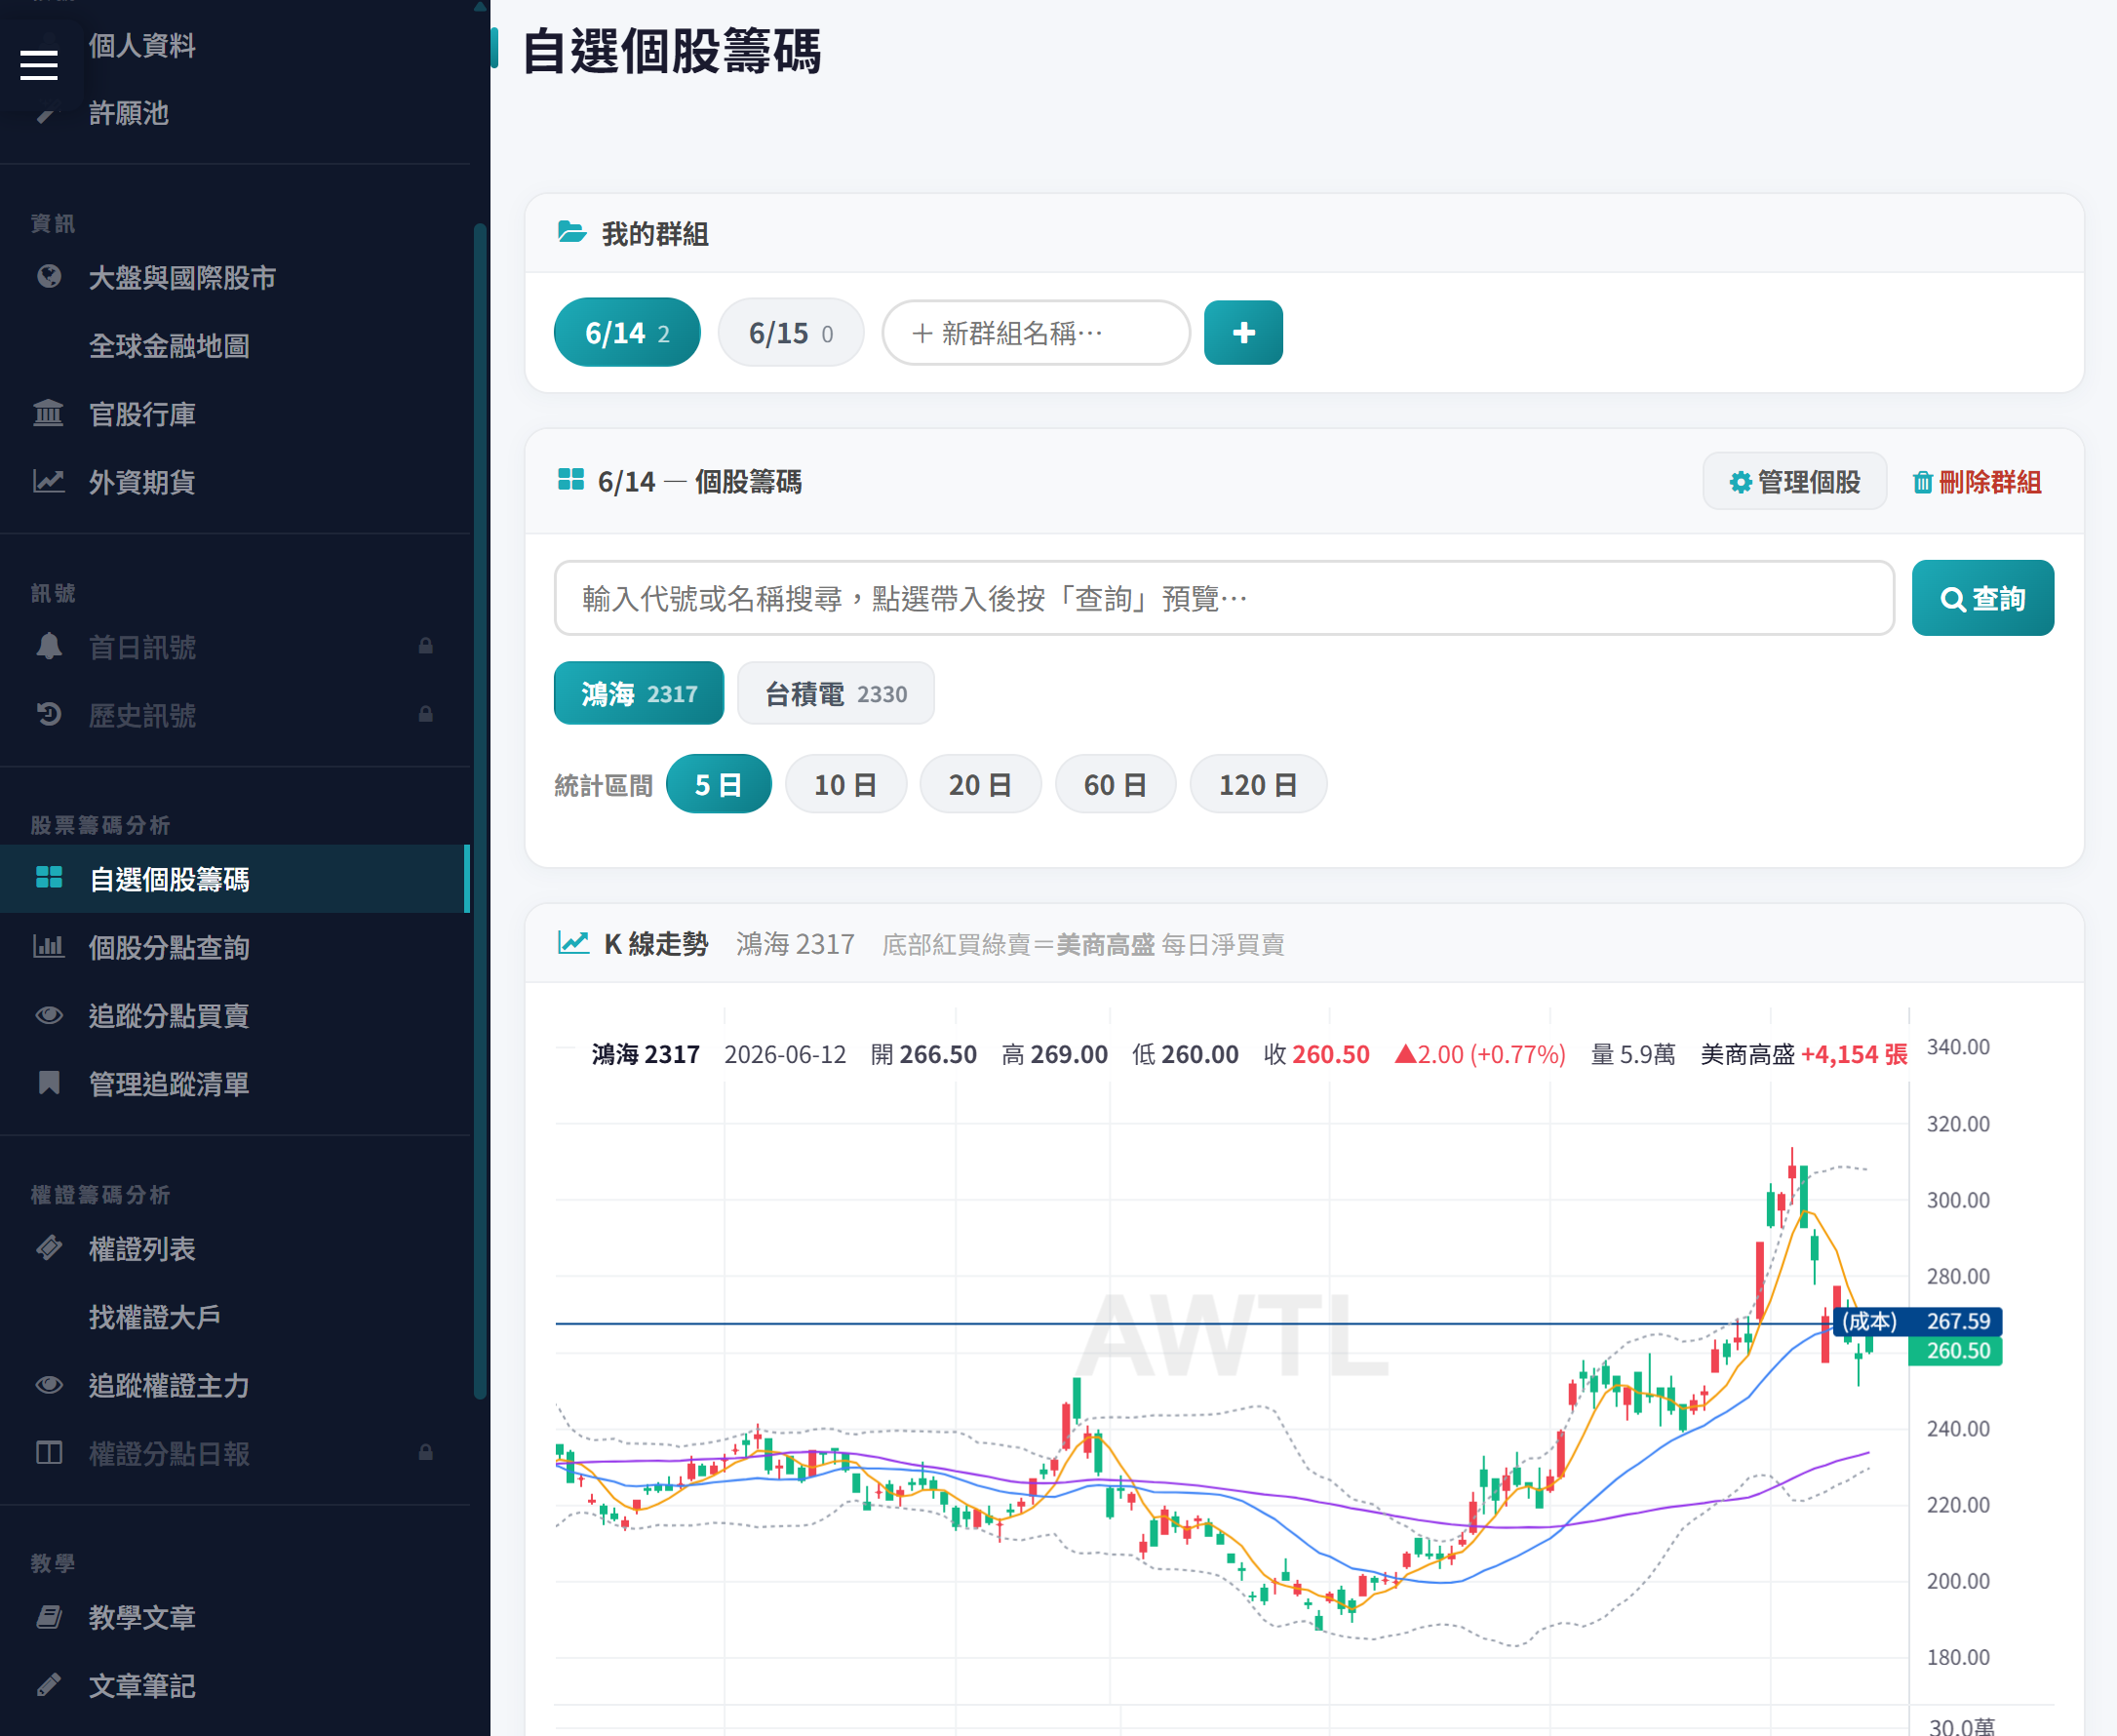Viewport: 2117px width, 1736px height.
Task: Click the 260.50 current price tag on chart
Action: [x=1956, y=1350]
